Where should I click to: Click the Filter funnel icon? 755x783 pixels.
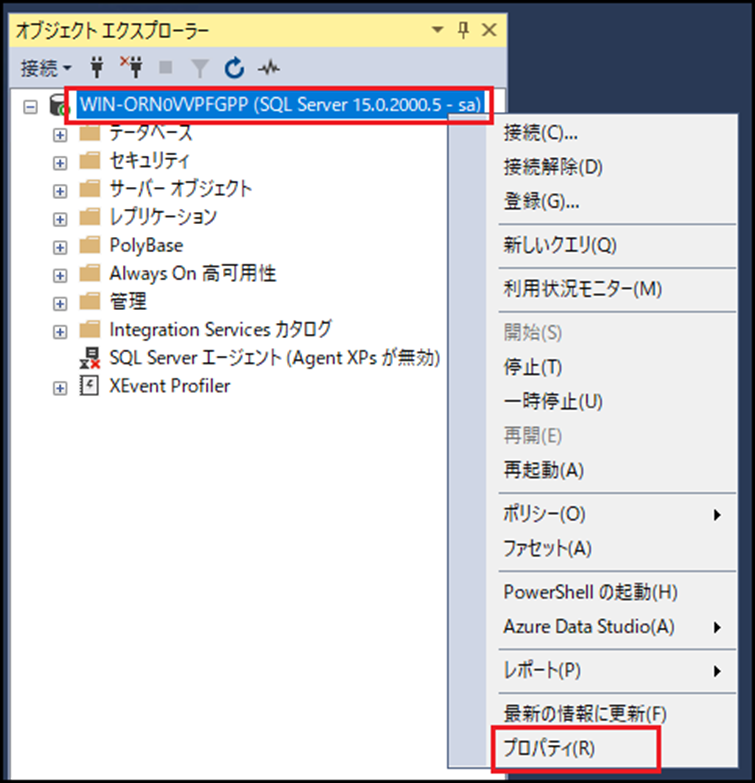pos(200,68)
